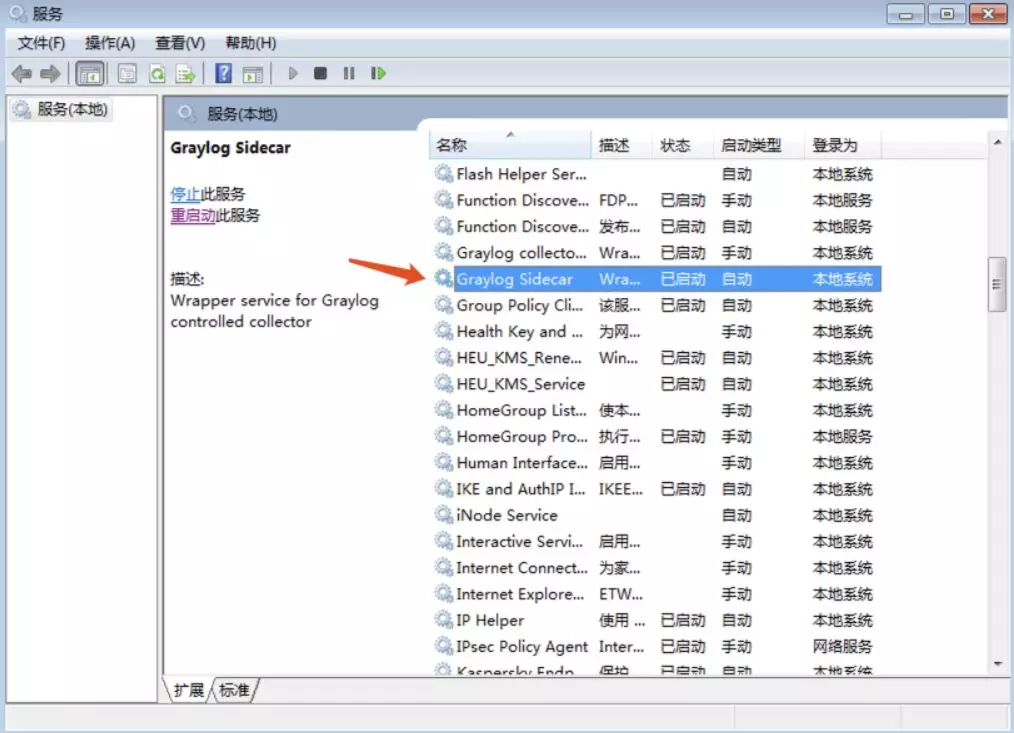Image resolution: width=1014 pixels, height=733 pixels.
Task: Restart the service with the restart icon
Action: pyautogui.click(x=378, y=72)
